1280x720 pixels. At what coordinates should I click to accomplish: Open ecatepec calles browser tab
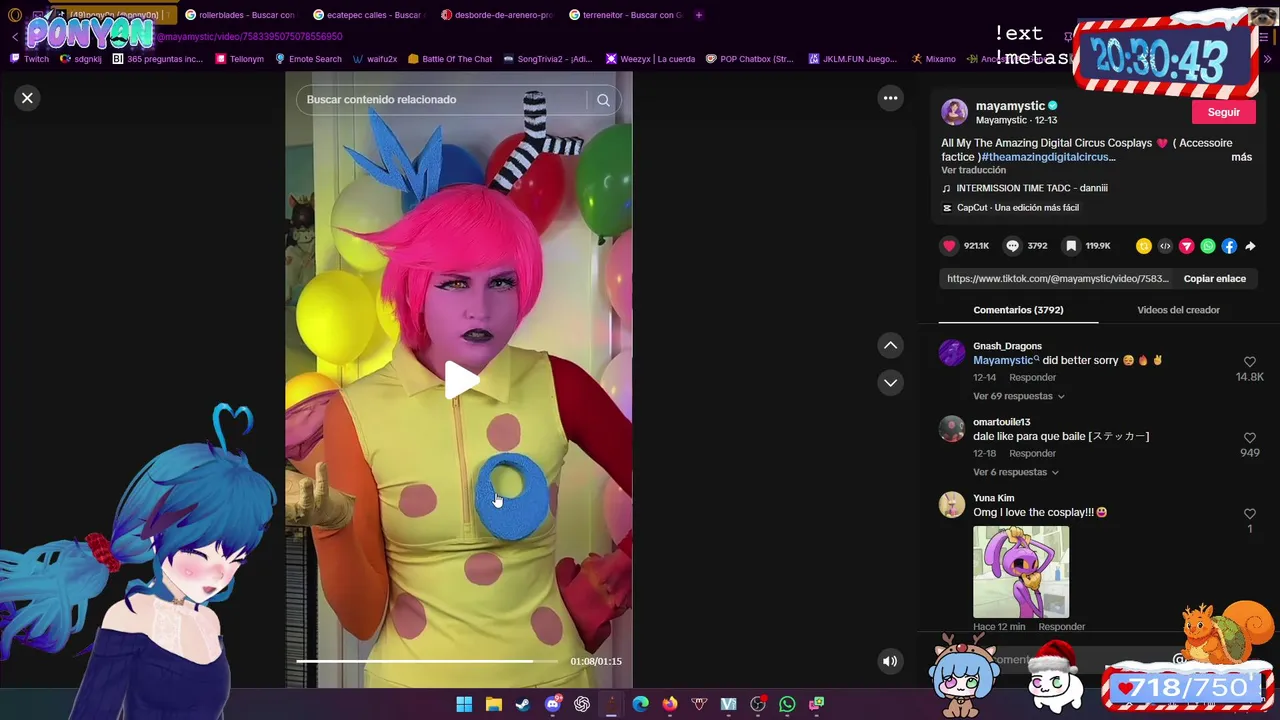point(367,15)
